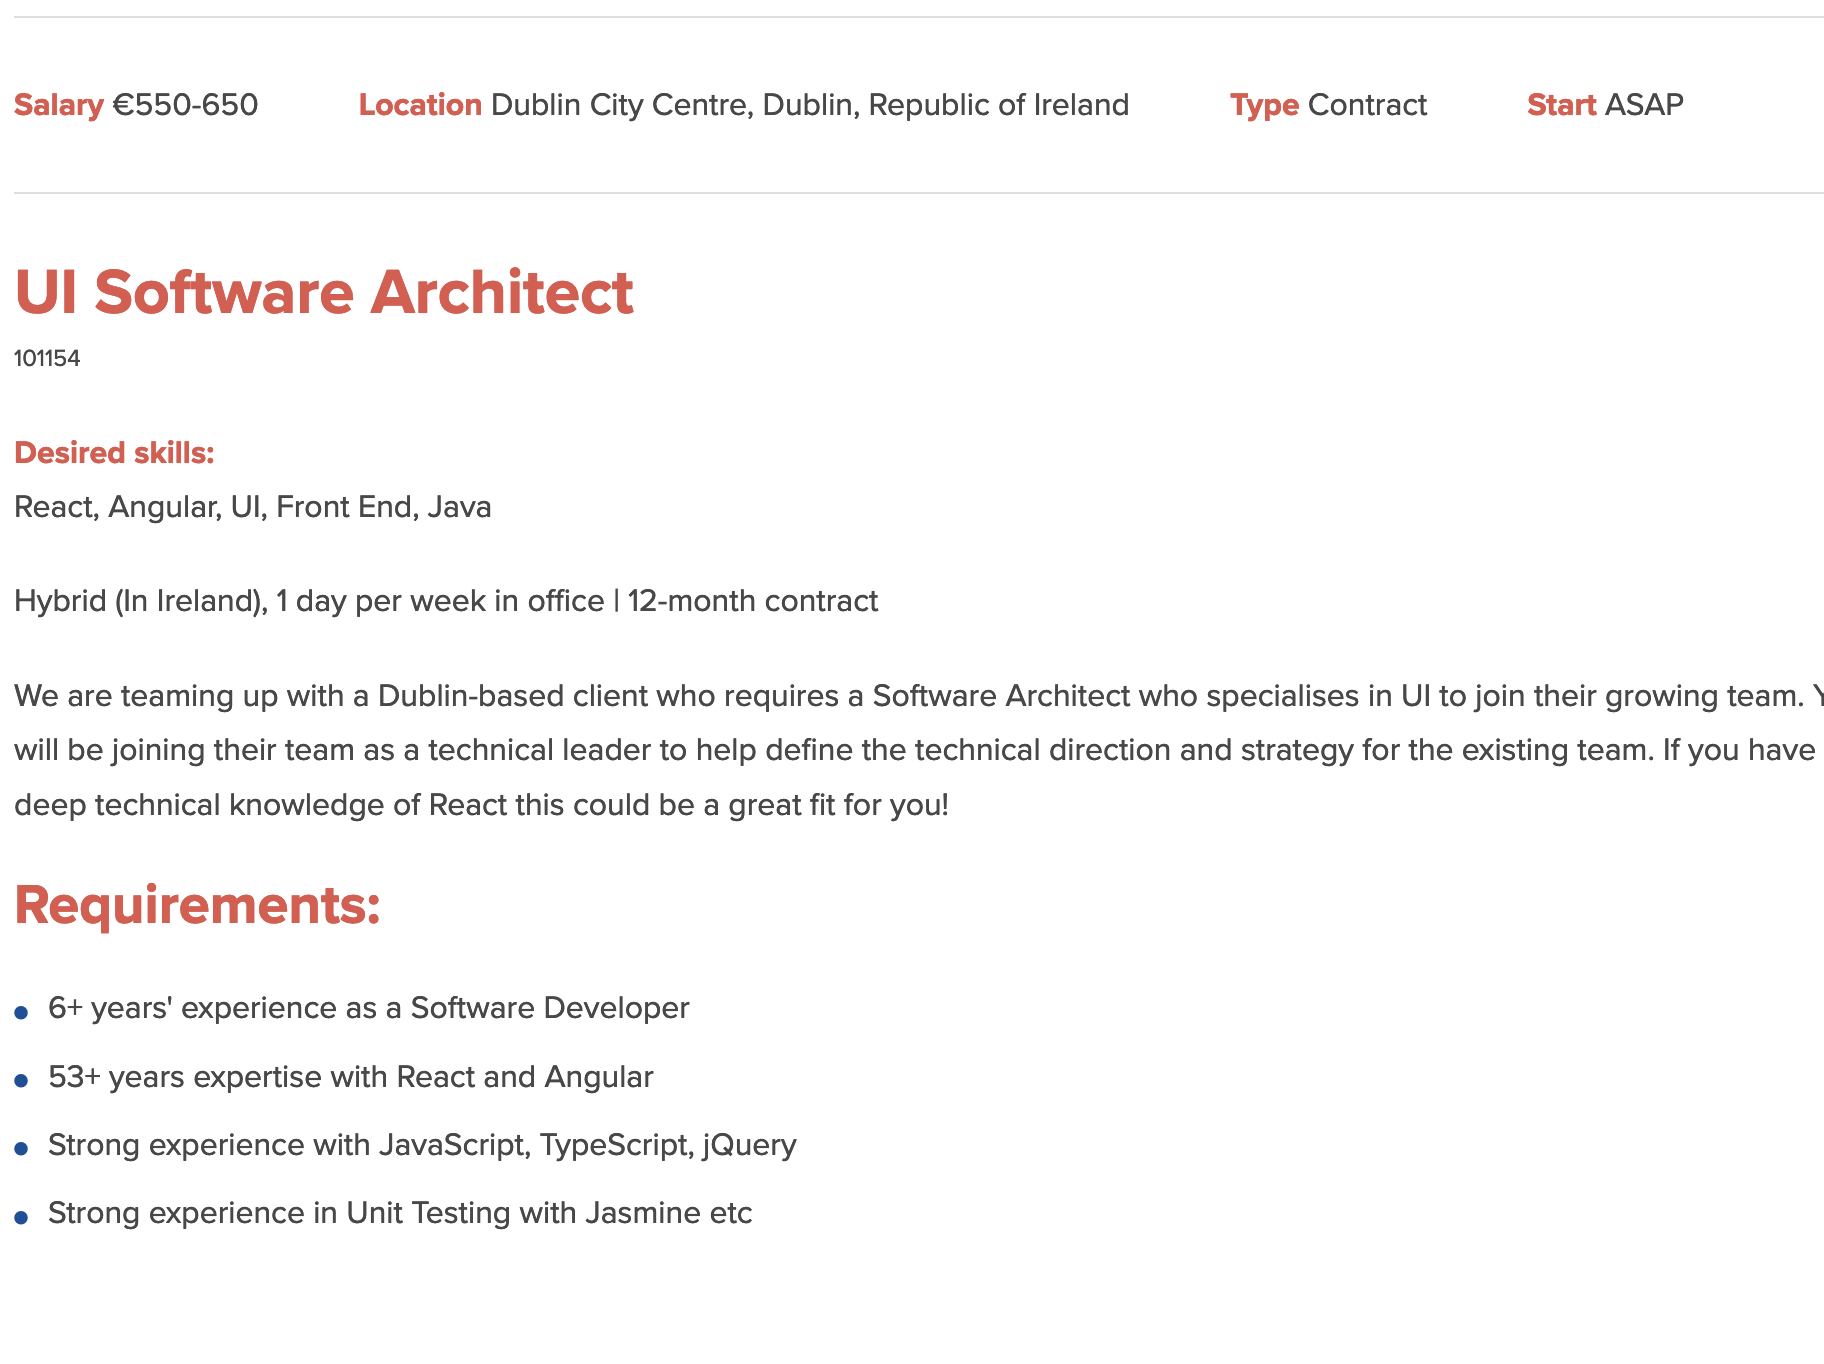
Task: Click the 'UI Software Architect' job title
Action: point(324,293)
